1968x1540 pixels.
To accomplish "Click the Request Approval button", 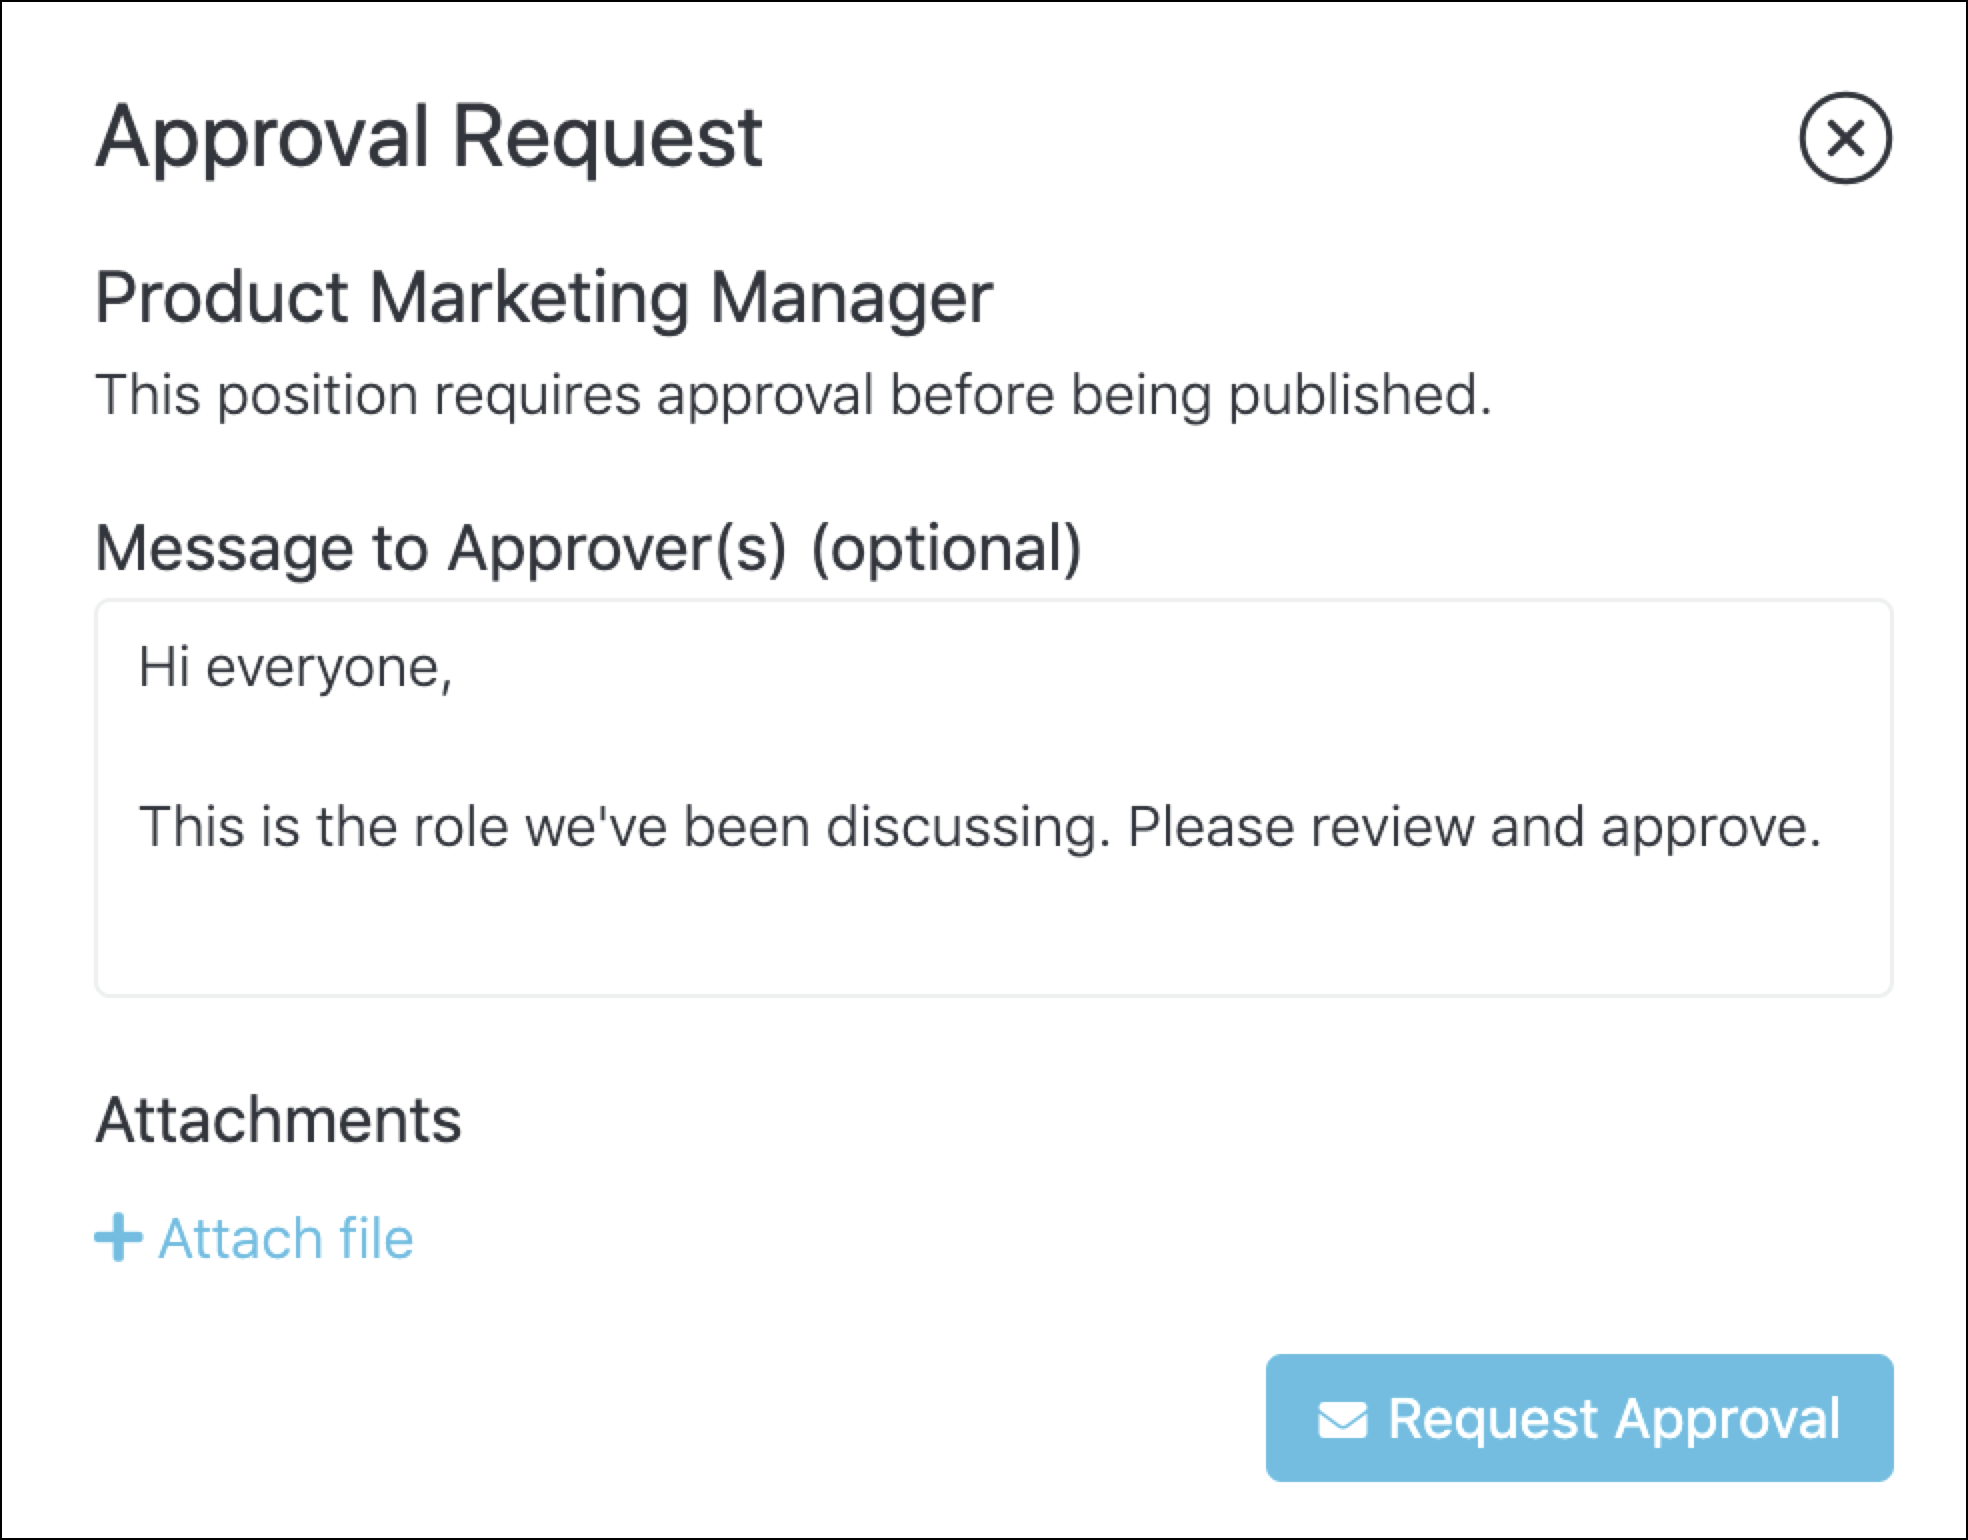I will [x=1579, y=1417].
